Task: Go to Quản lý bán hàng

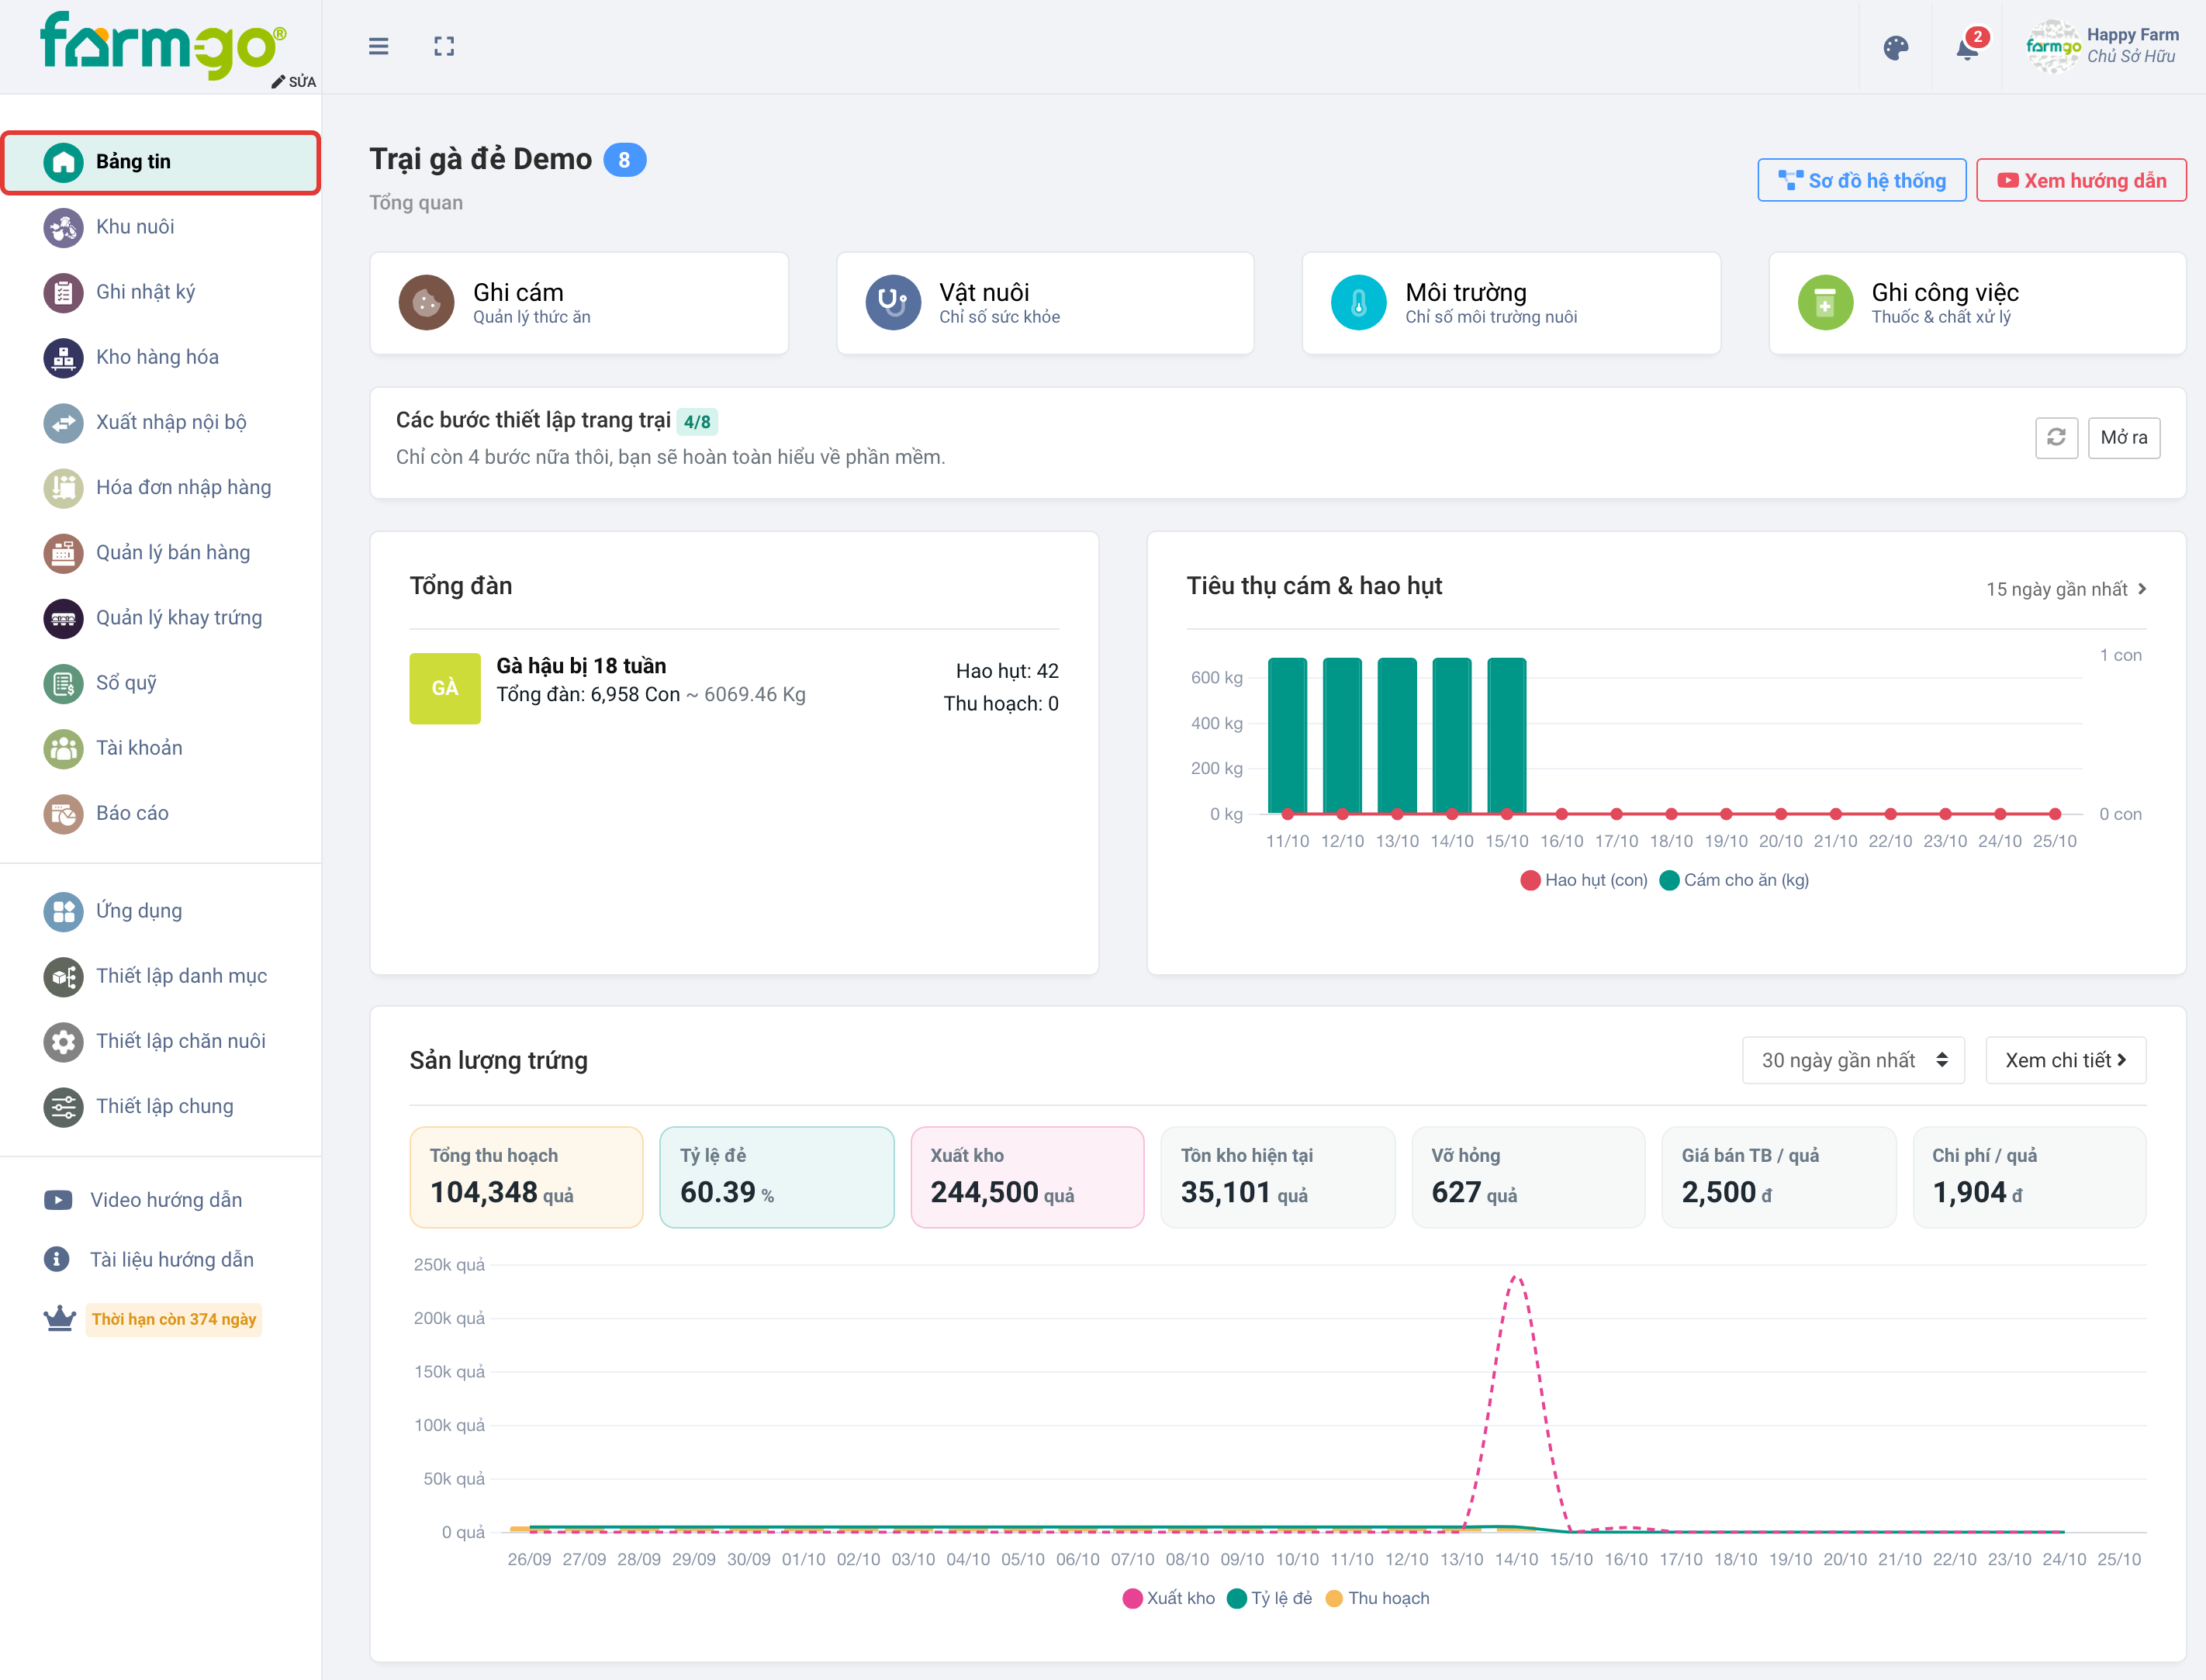Action: click(x=160, y=552)
